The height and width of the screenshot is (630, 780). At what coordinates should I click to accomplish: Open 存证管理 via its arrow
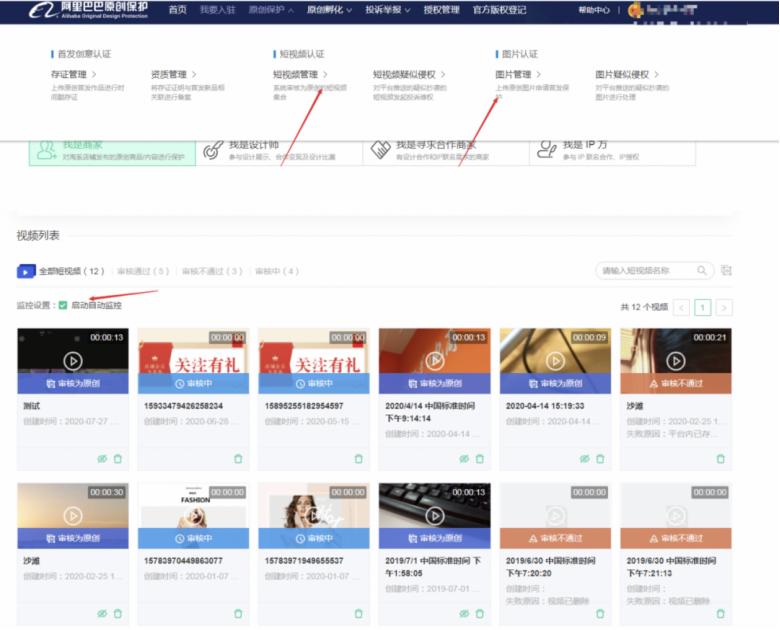94,74
